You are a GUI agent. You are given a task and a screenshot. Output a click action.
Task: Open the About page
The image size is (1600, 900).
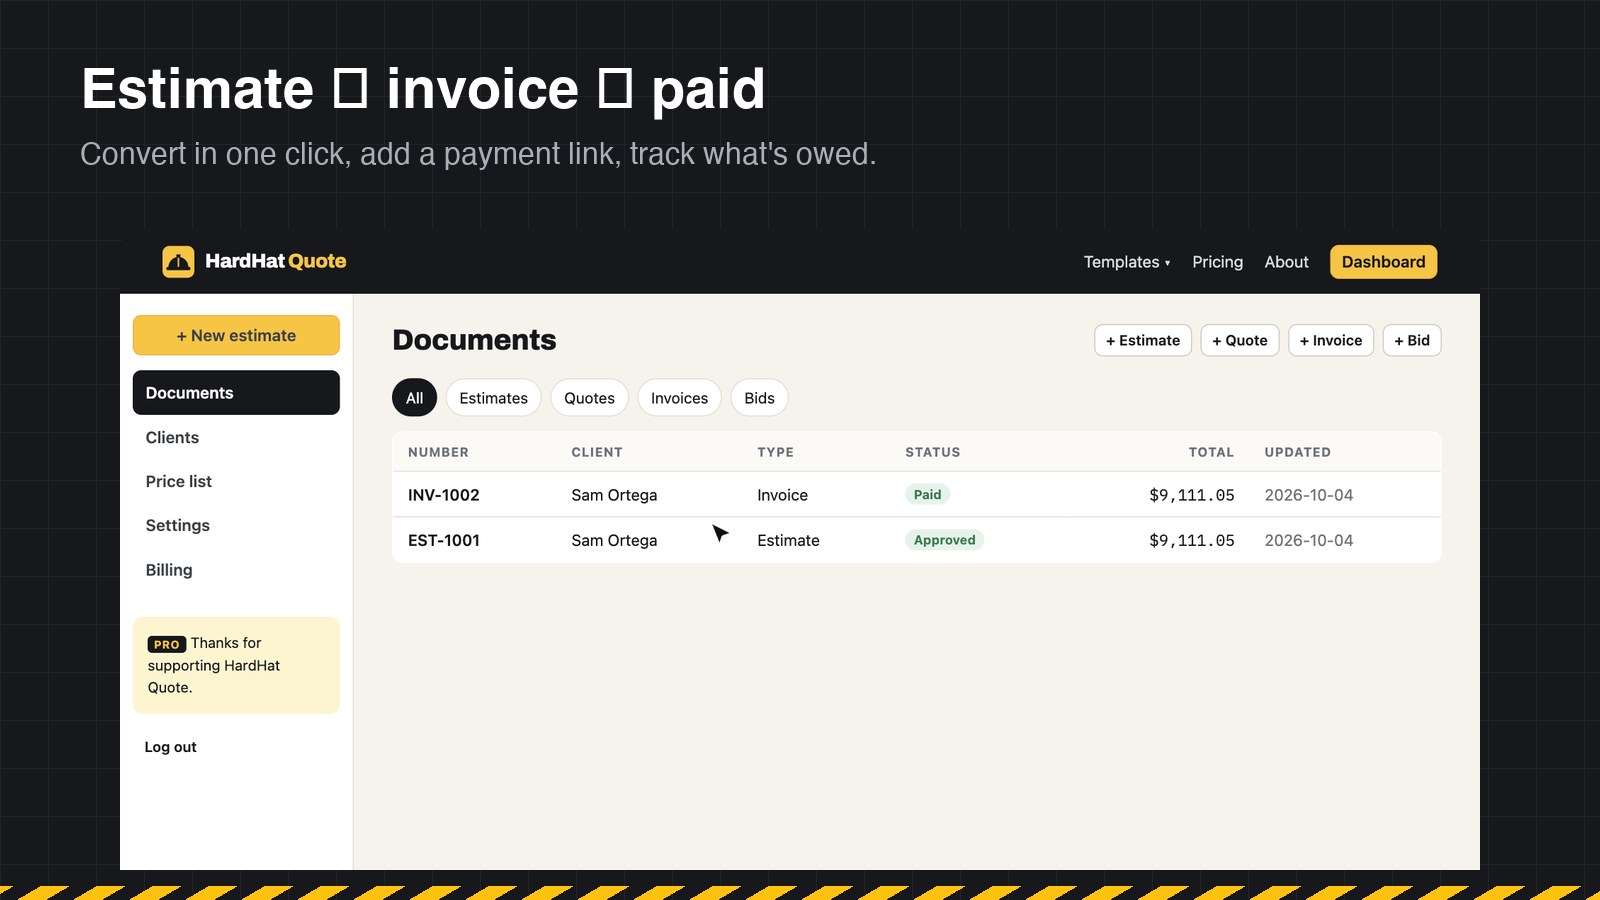[x=1286, y=262]
